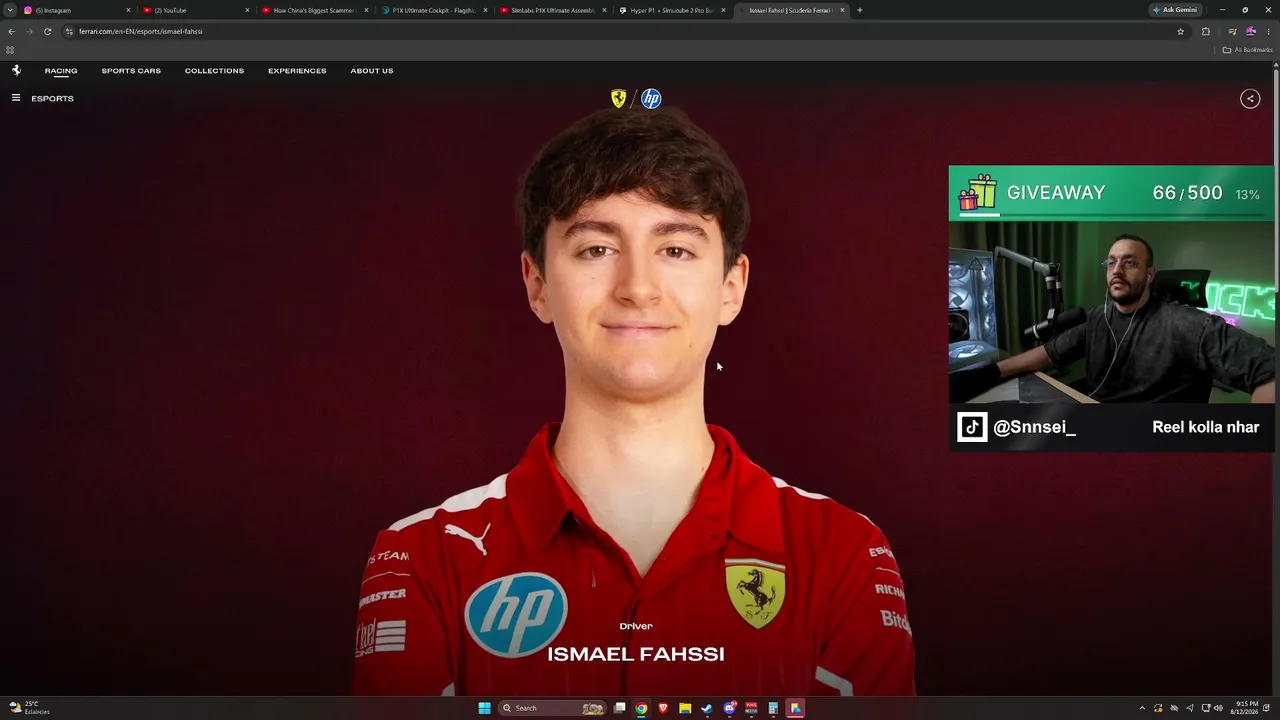This screenshot has height=720, width=1280.
Task: Open a new browser tab
Action: pyautogui.click(x=859, y=10)
